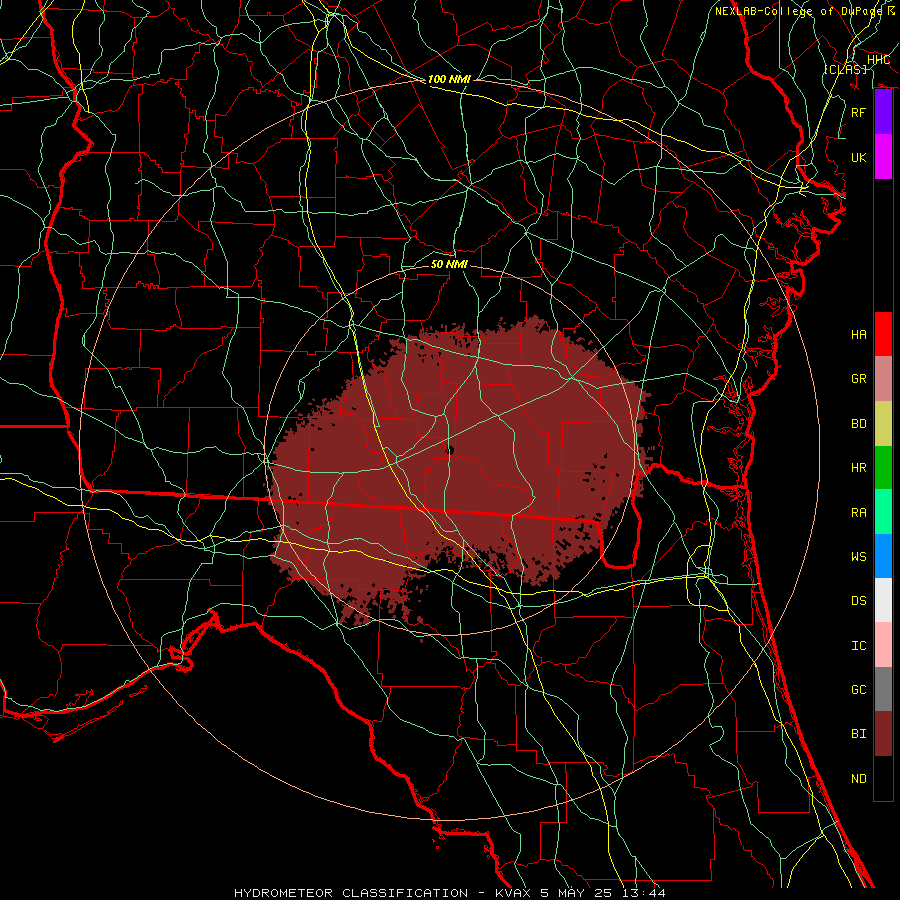Click the WS legend label
Image resolution: width=900 pixels, height=900 pixels.
(859, 557)
